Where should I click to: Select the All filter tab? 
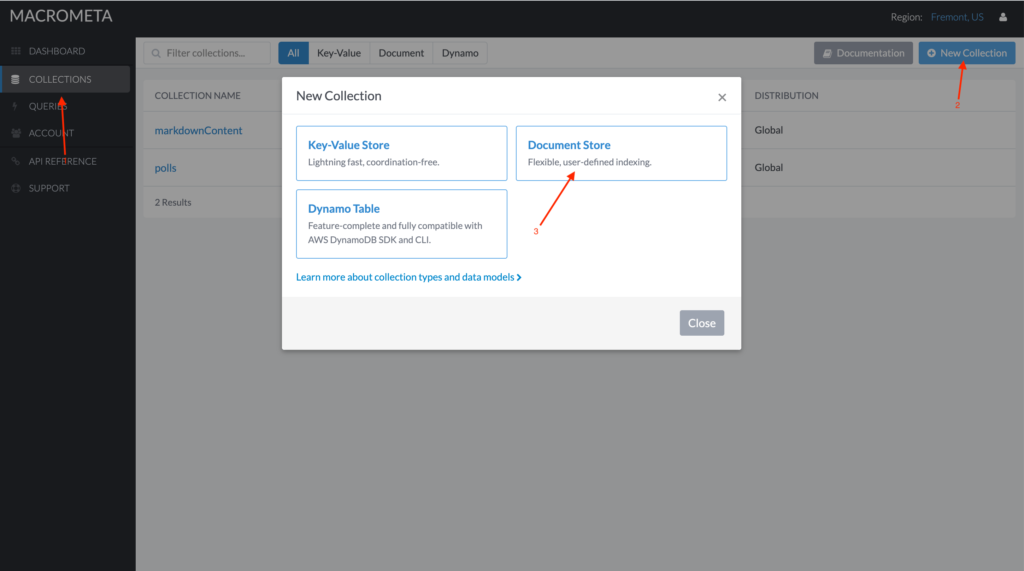tap(293, 53)
